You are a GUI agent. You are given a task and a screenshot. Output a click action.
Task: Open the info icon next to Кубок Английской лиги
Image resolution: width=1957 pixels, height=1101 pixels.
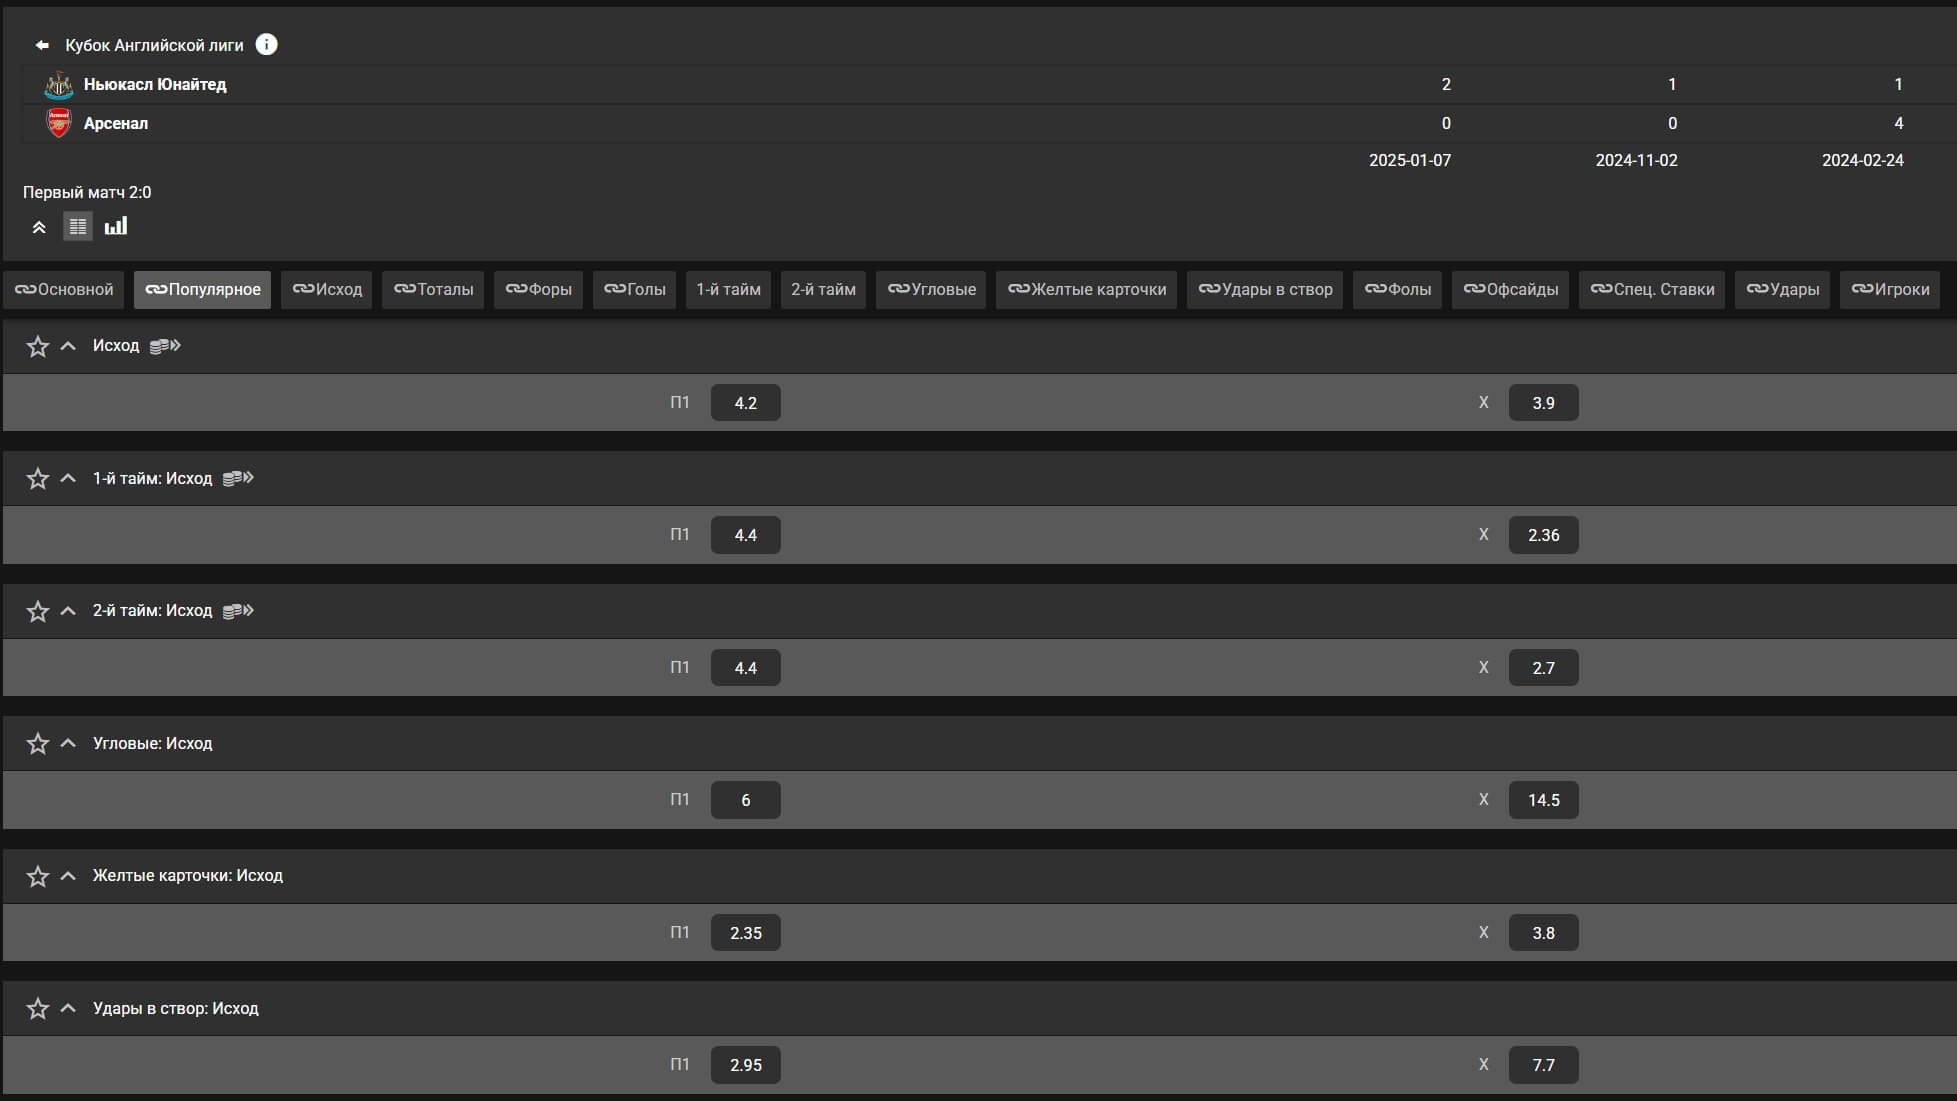pos(266,44)
